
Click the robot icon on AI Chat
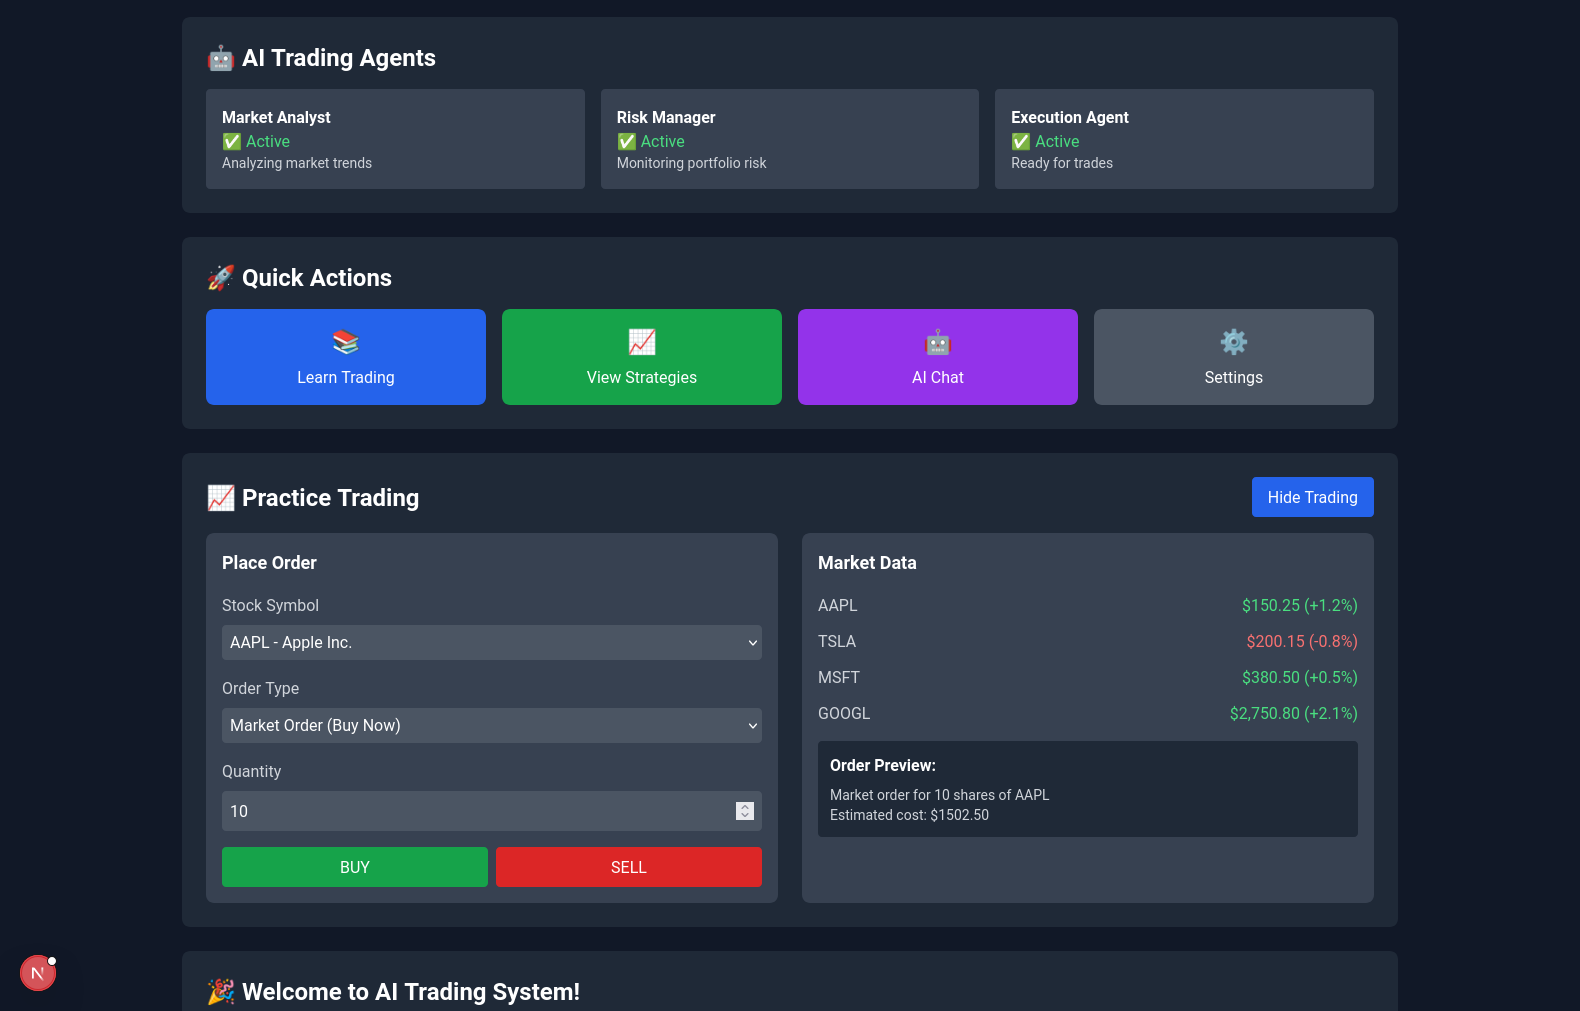click(x=938, y=342)
